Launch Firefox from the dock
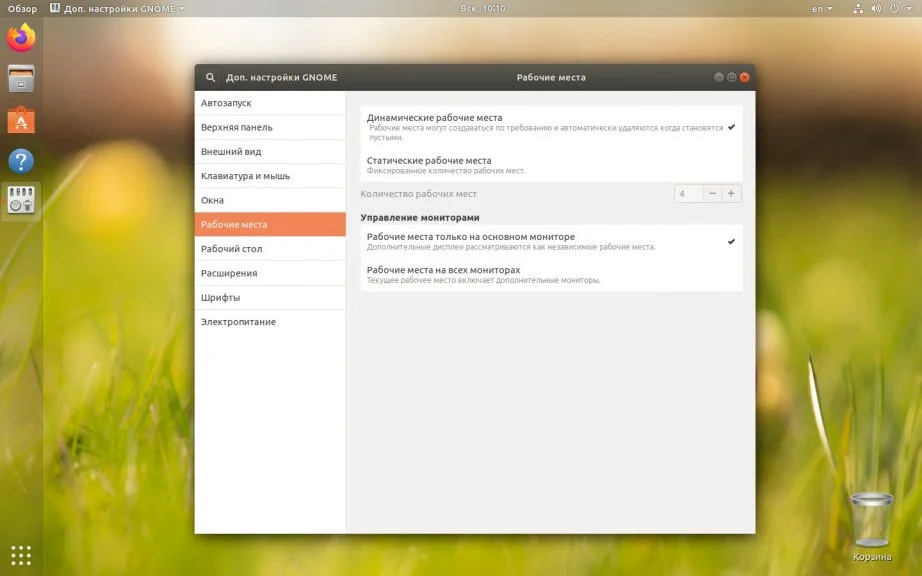Image resolution: width=922 pixels, height=576 pixels. tap(21, 38)
